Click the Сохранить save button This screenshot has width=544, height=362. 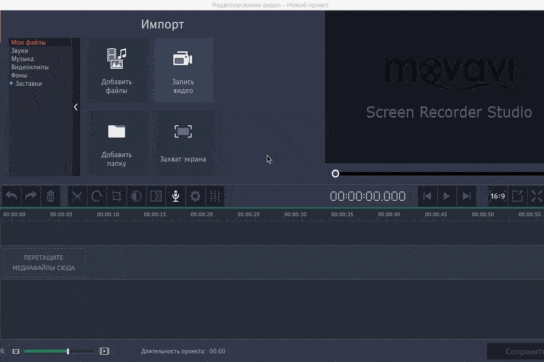click(x=516, y=352)
